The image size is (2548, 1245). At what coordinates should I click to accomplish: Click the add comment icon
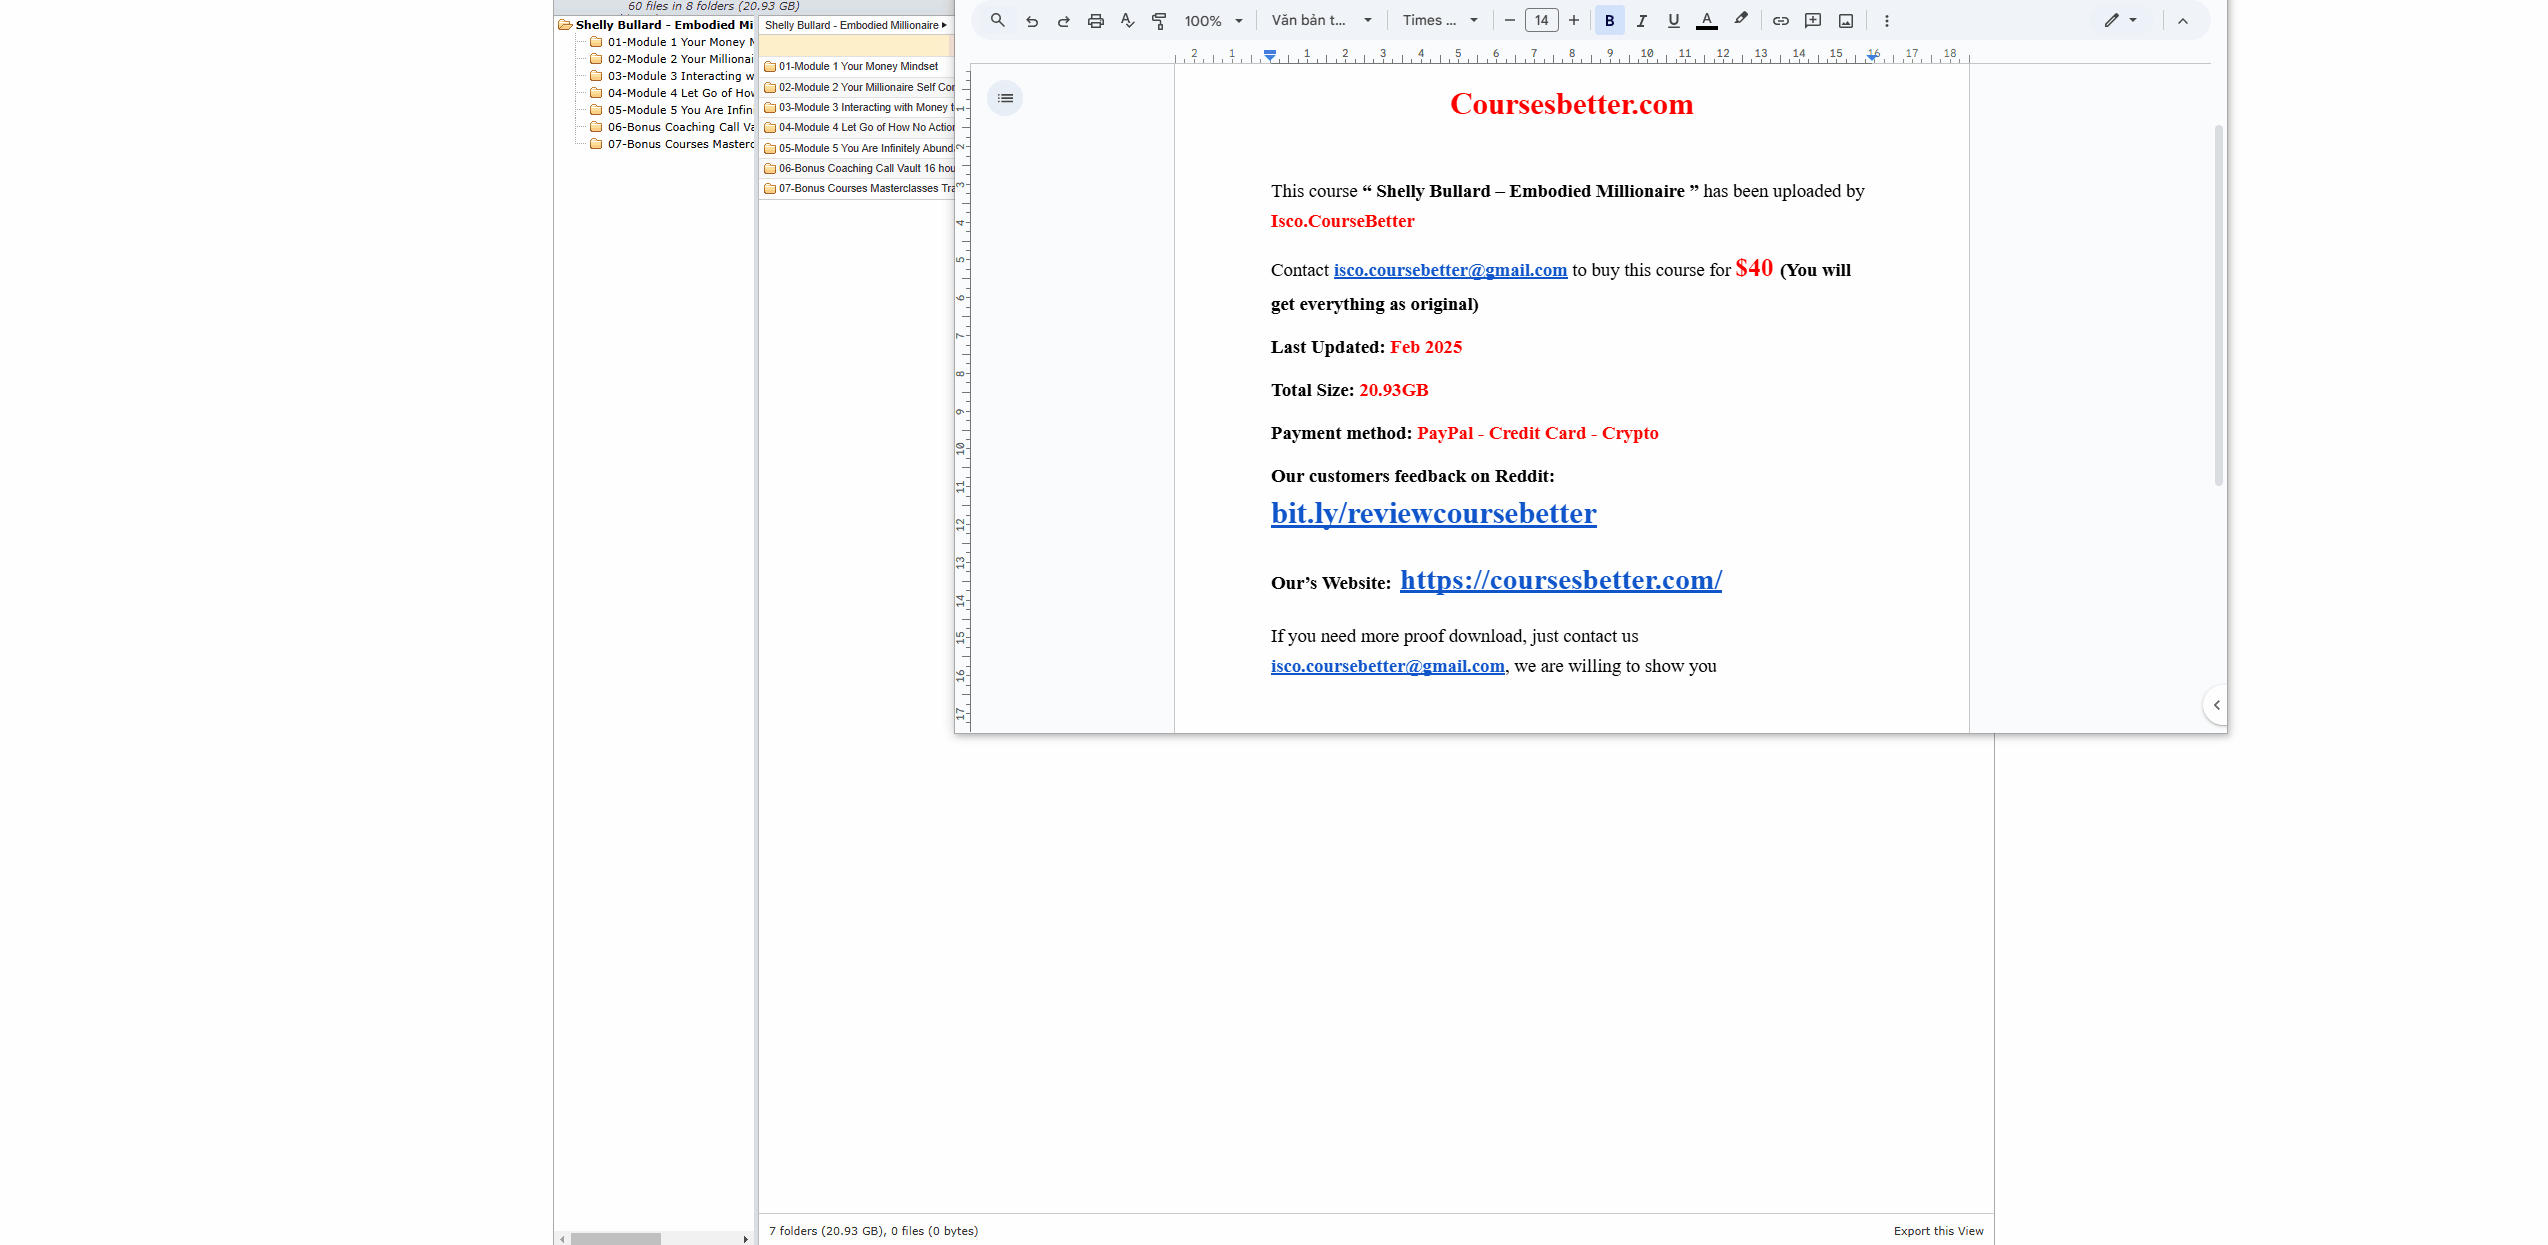[x=1813, y=21]
